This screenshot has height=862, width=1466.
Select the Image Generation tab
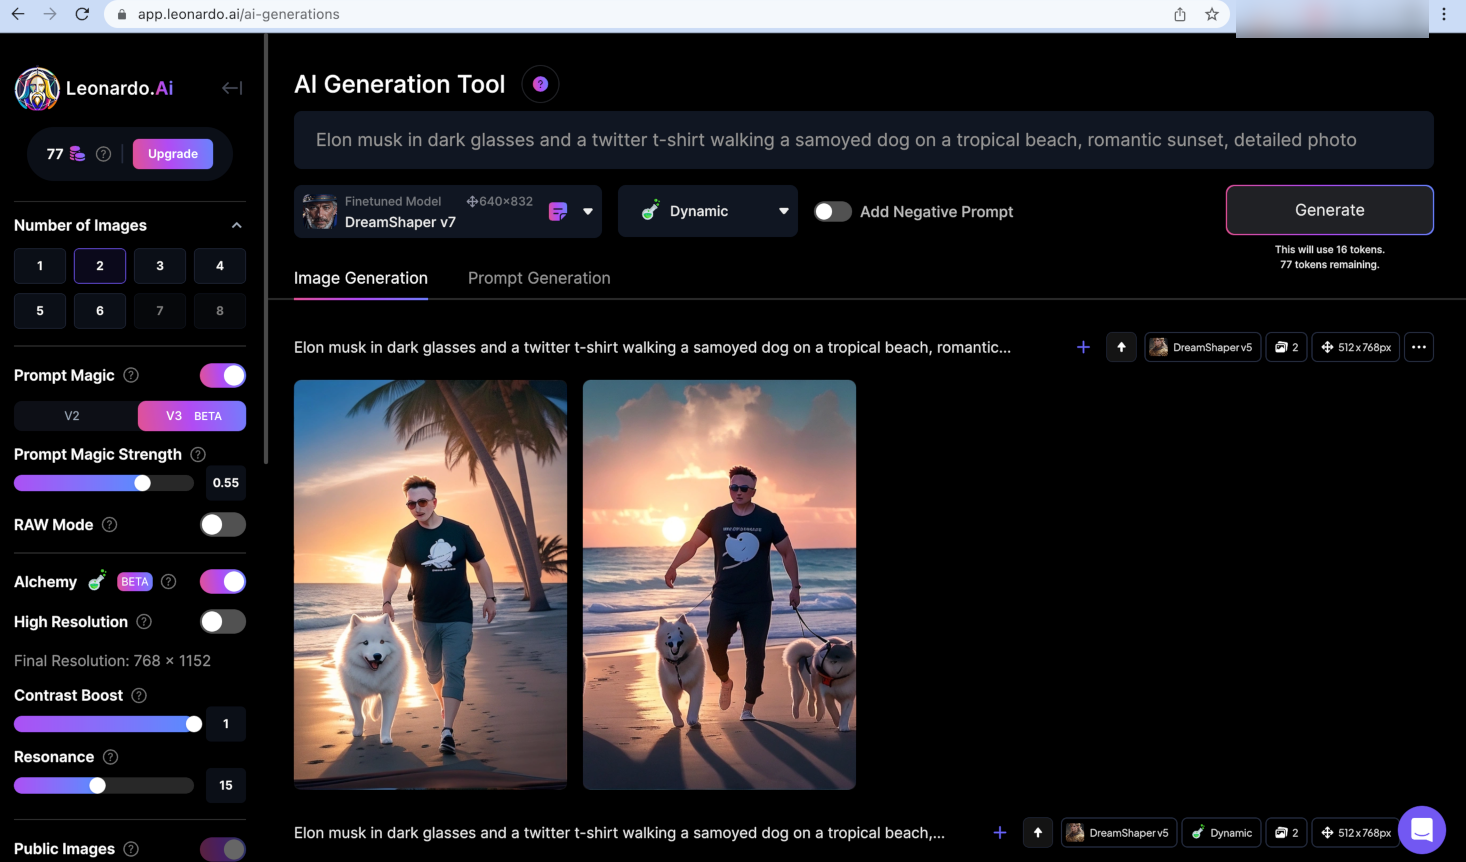(361, 278)
